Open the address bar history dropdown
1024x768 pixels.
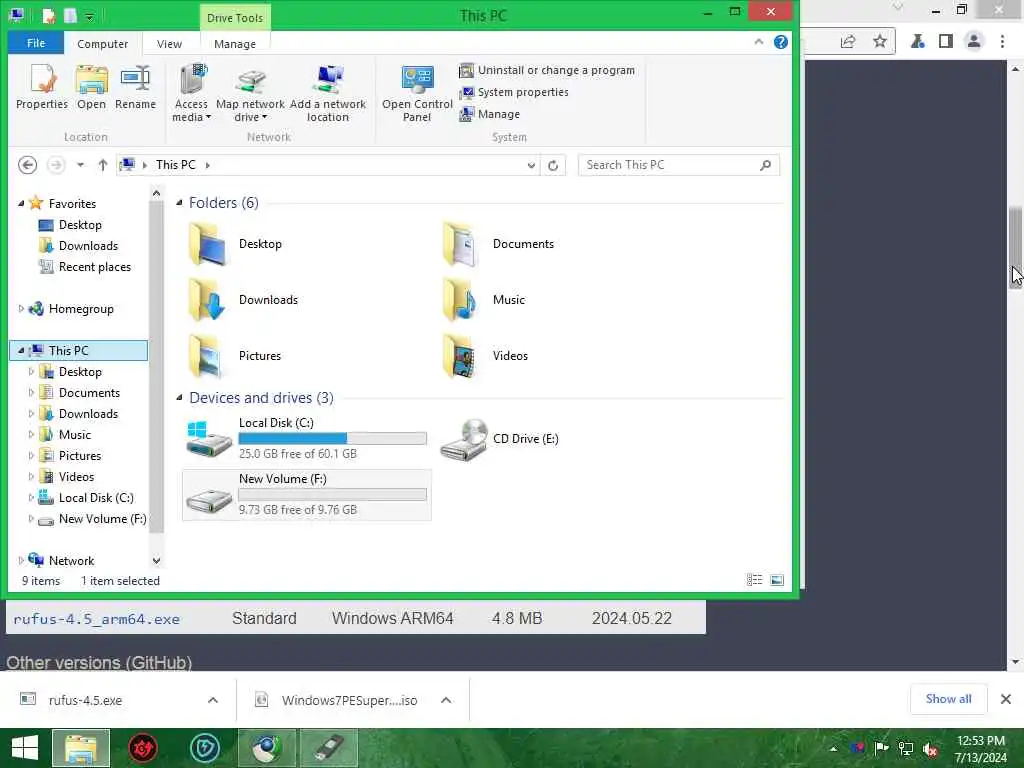pos(531,165)
